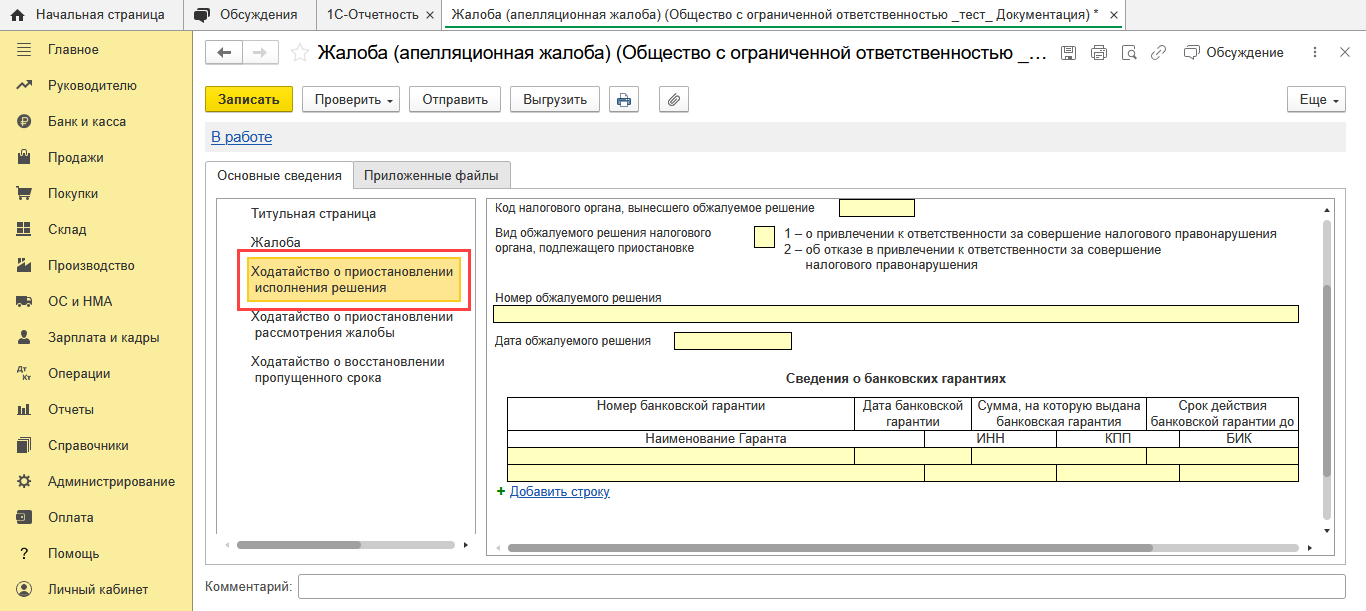Click the Добавить строку link
Screen dimensions: 1366x611
(x=559, y=492)
